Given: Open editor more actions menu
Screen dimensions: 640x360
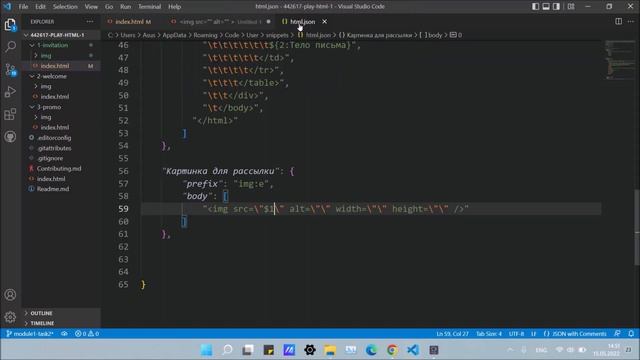Looking at the screenshot, I should pyautogui.click(x=631, y=21).
